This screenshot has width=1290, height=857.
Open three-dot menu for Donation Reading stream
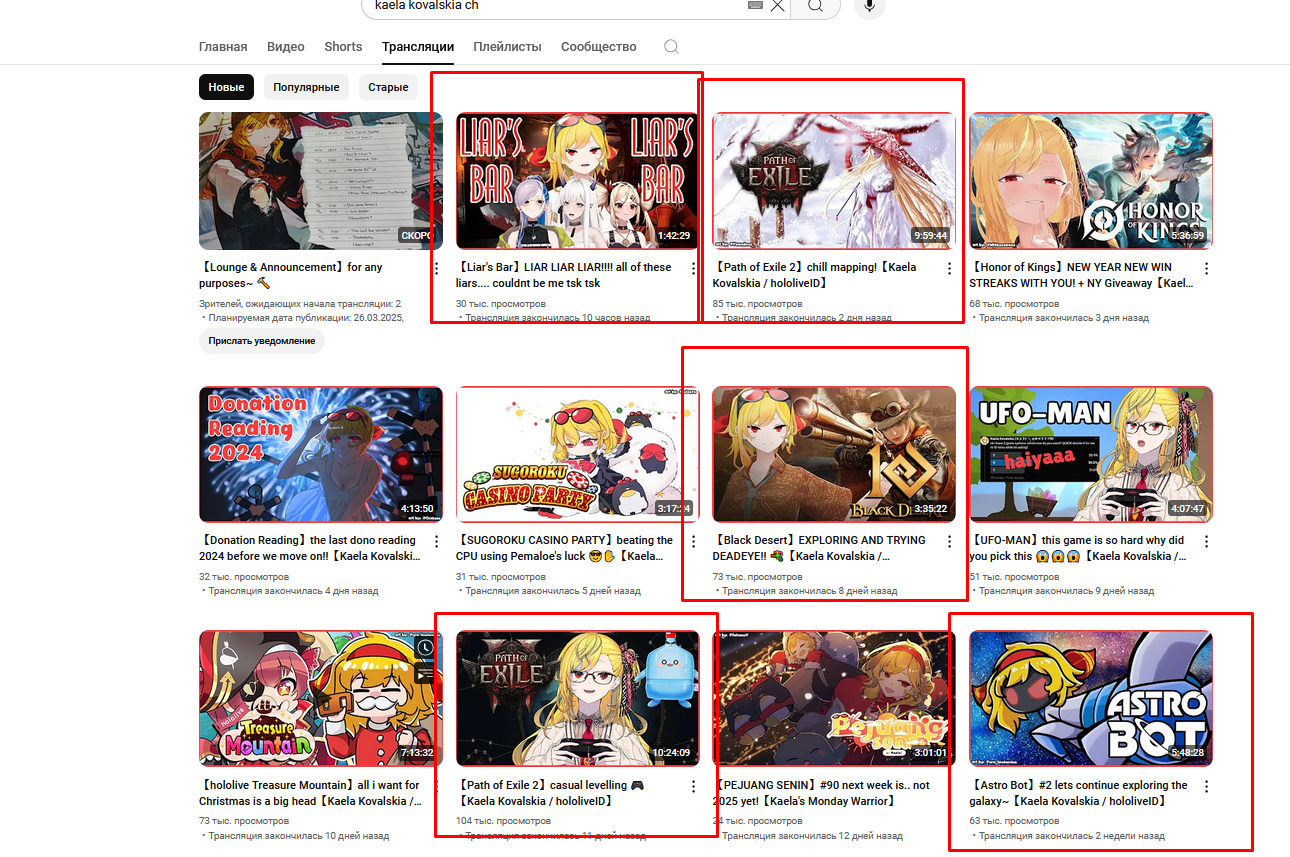(436, 542)
